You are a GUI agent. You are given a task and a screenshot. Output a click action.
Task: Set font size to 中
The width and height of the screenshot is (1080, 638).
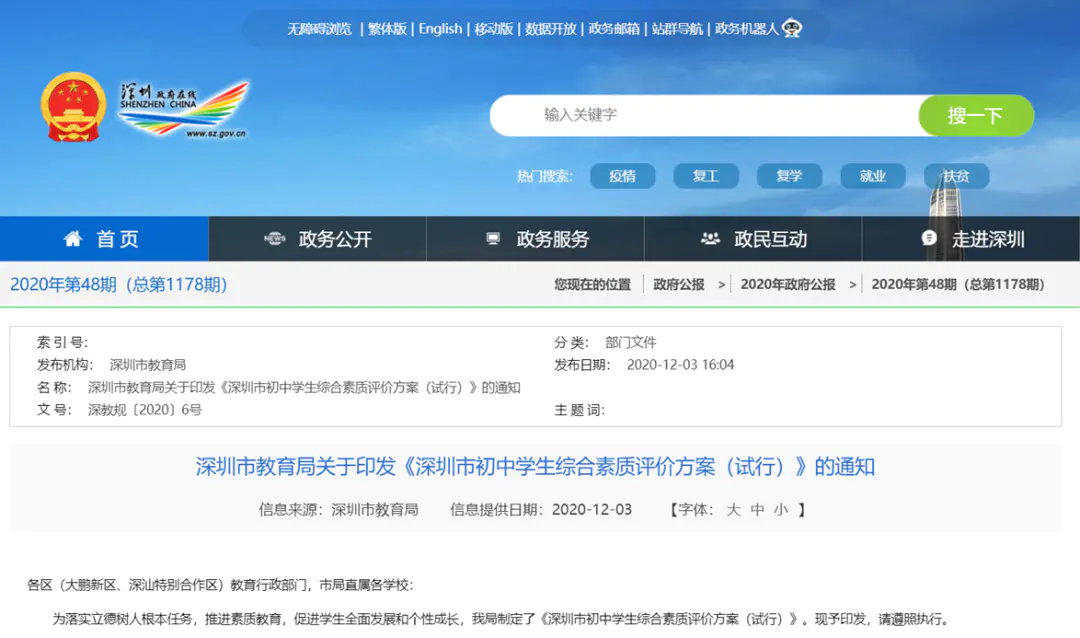(x=757, y=510)
